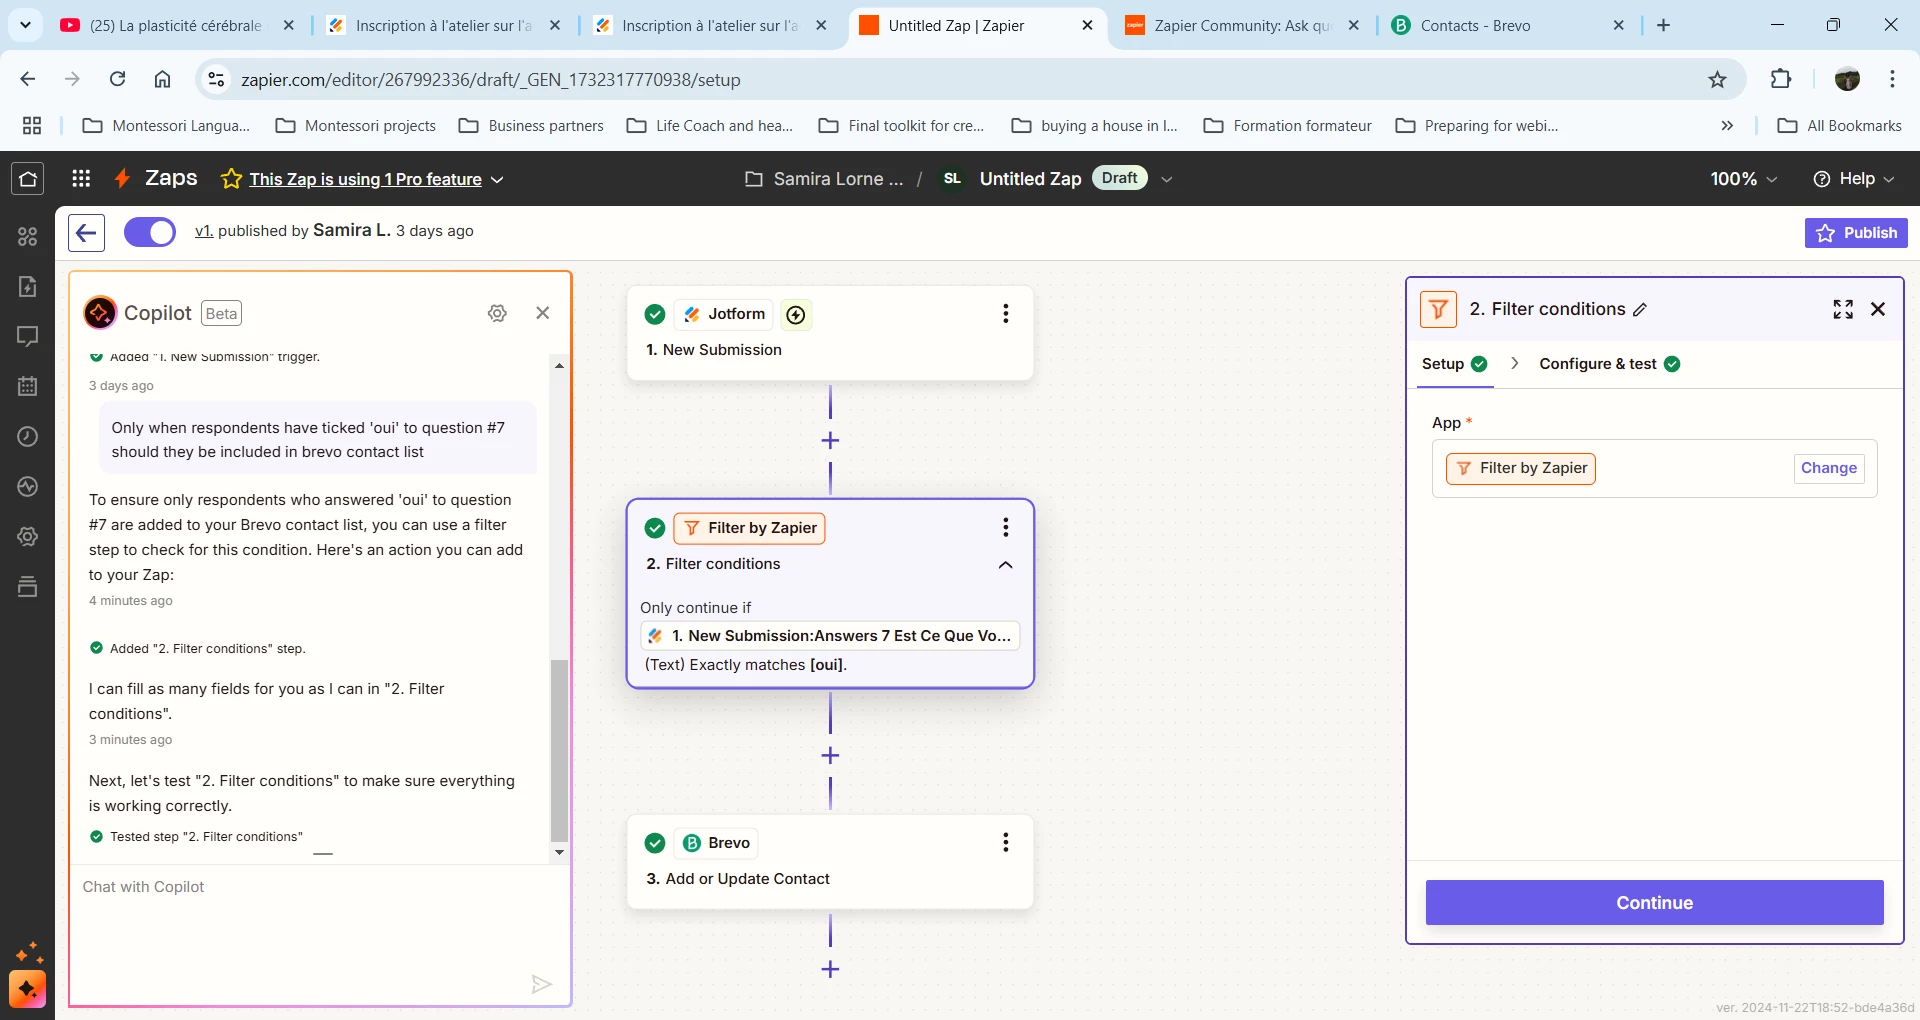Open Zapier home icon in top bar
This screenshot has height=1020, width=1920.
coord(28,179)
